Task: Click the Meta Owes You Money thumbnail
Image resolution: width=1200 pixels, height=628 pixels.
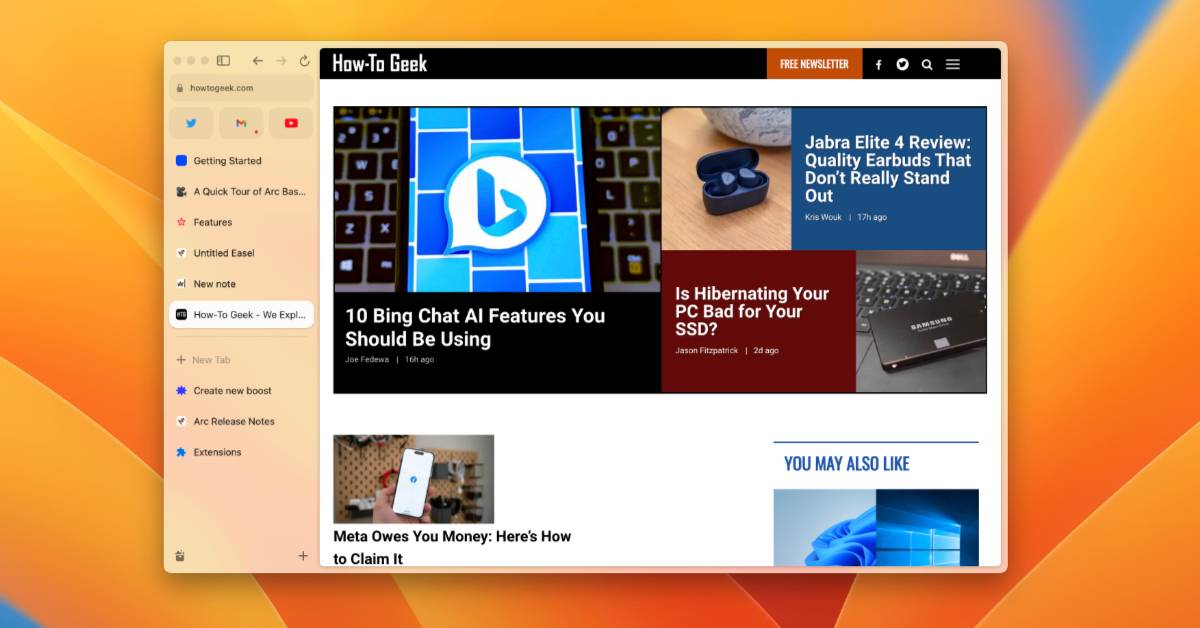Action: [x=414, y=479]
